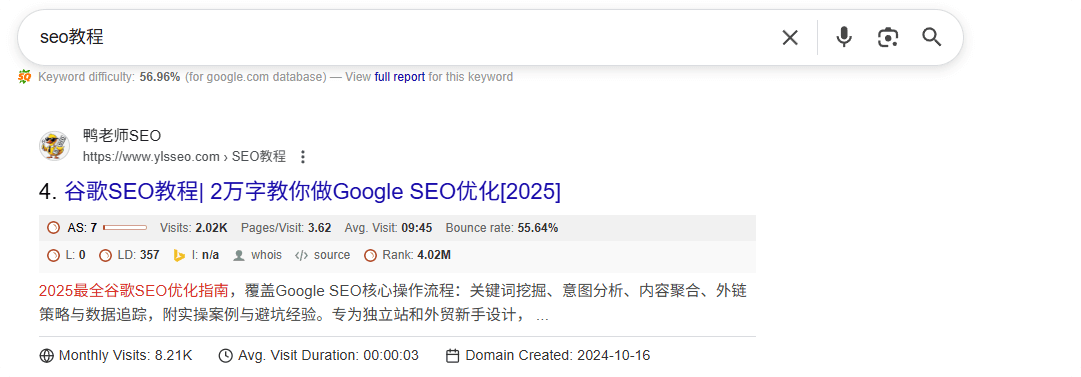
Task: Submit the search with the magnifier icon
Action: pos(931,37)
